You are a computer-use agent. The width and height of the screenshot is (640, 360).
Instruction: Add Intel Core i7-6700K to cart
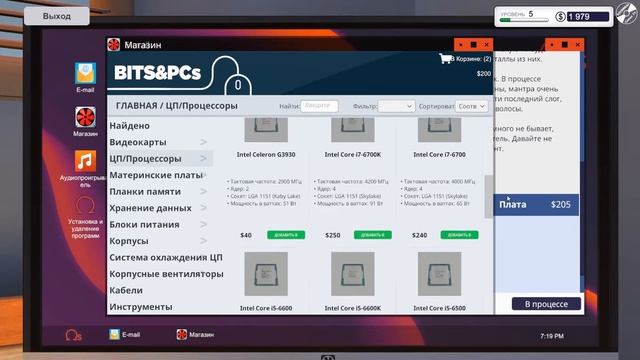pyautogui.click(x=373, y=235)
